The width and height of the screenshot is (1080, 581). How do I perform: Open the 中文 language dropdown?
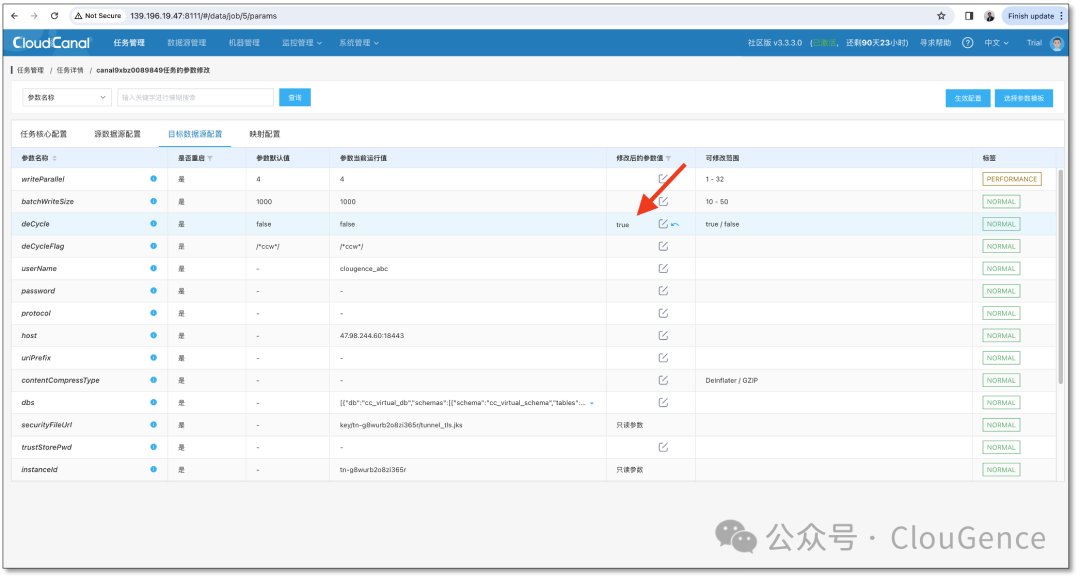coord(996,43)
